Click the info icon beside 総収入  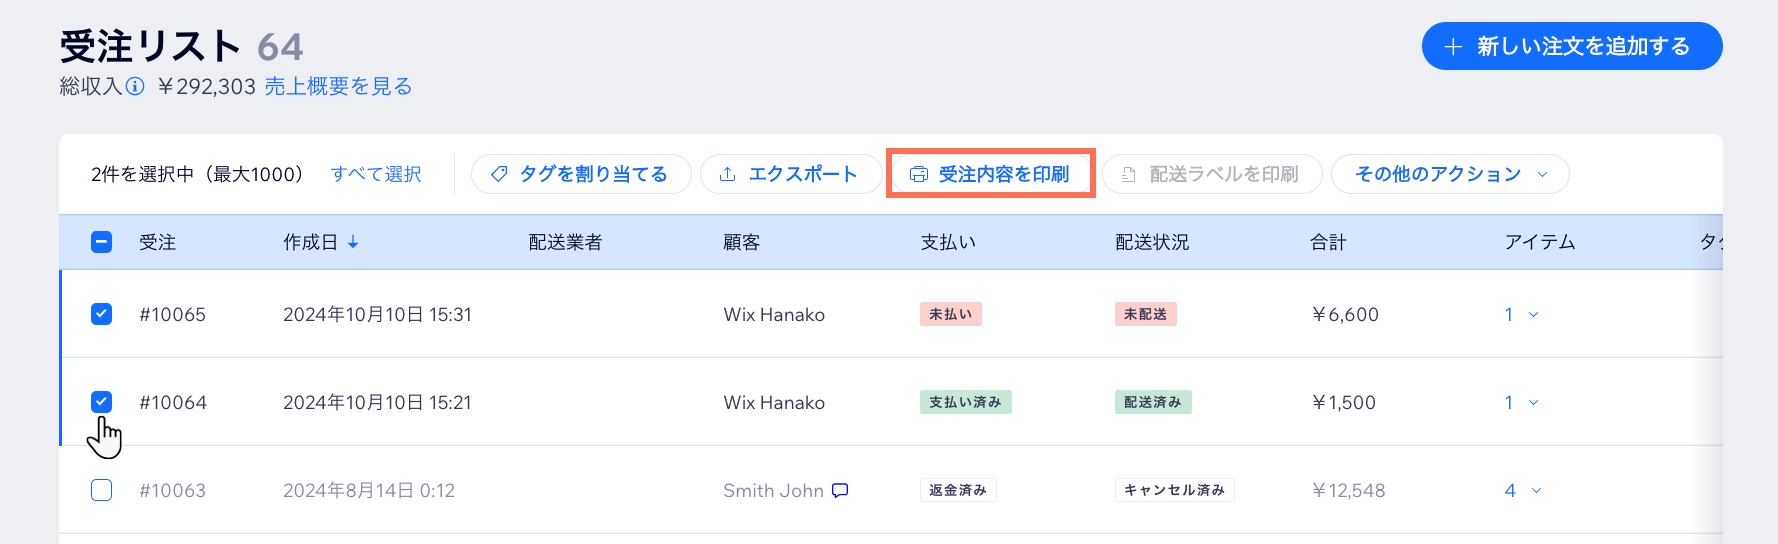click(x=135, y=87)
